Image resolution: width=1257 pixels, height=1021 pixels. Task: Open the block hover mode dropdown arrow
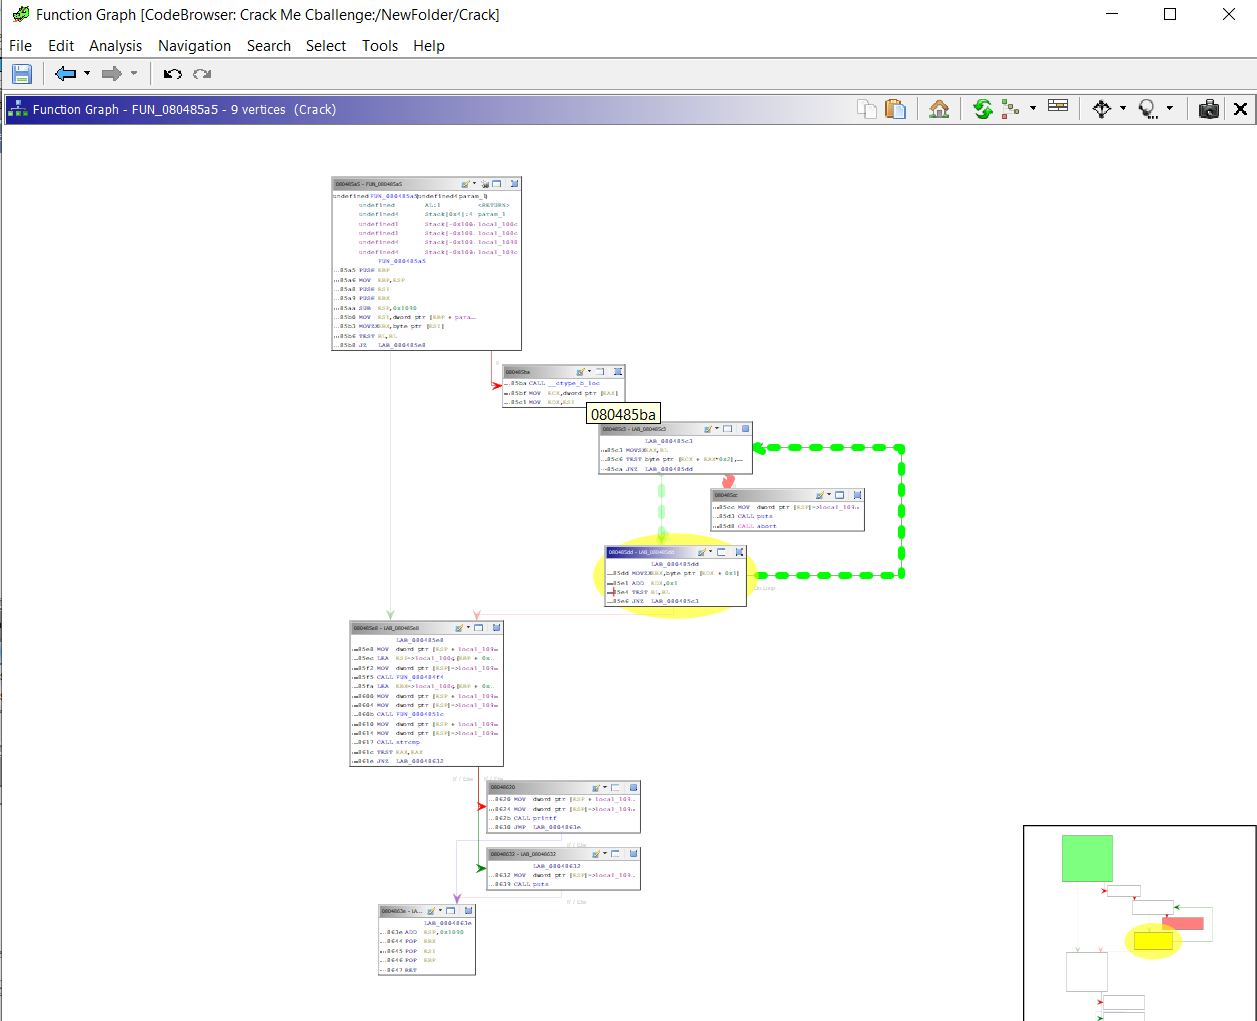(1123, 109)
